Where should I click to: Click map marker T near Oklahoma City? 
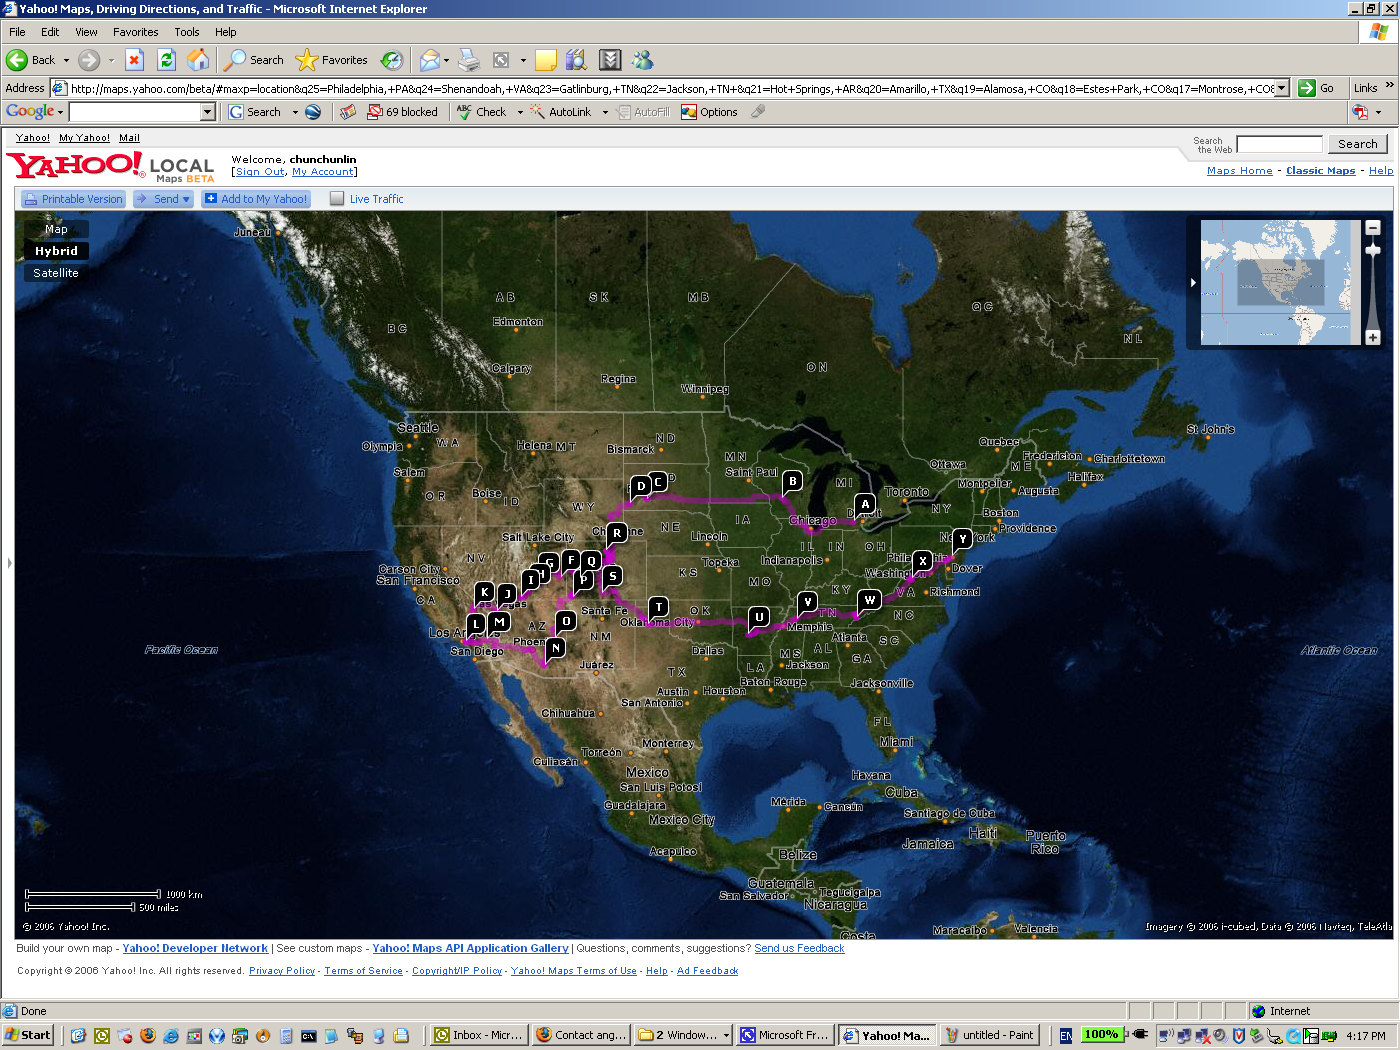[658, 607]
